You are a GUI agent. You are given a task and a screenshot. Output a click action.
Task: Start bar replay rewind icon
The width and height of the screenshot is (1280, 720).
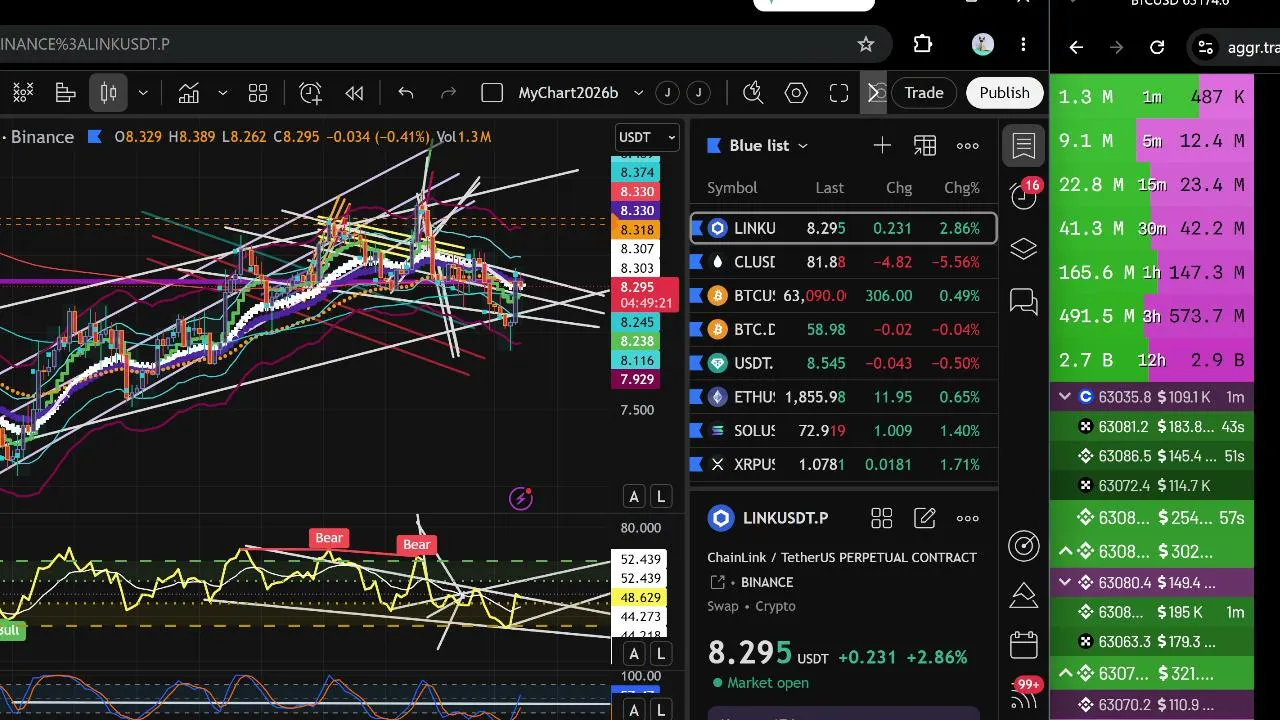point(354,93)
